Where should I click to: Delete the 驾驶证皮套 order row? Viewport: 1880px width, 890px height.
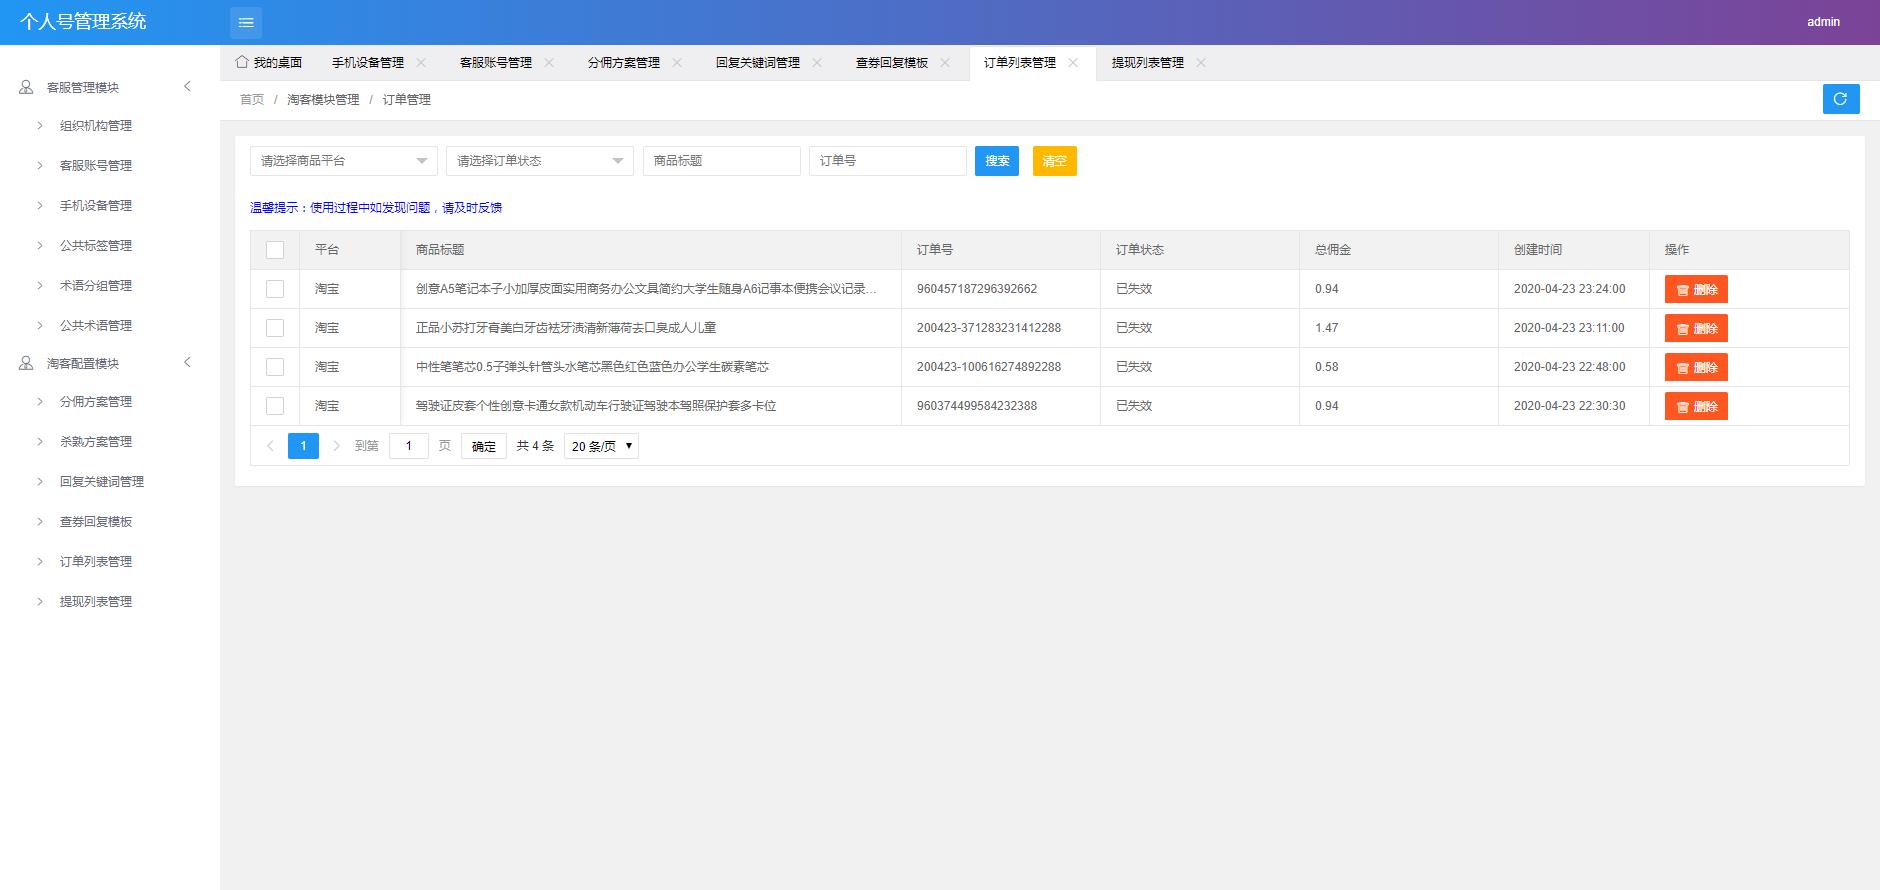point(1696,406)
